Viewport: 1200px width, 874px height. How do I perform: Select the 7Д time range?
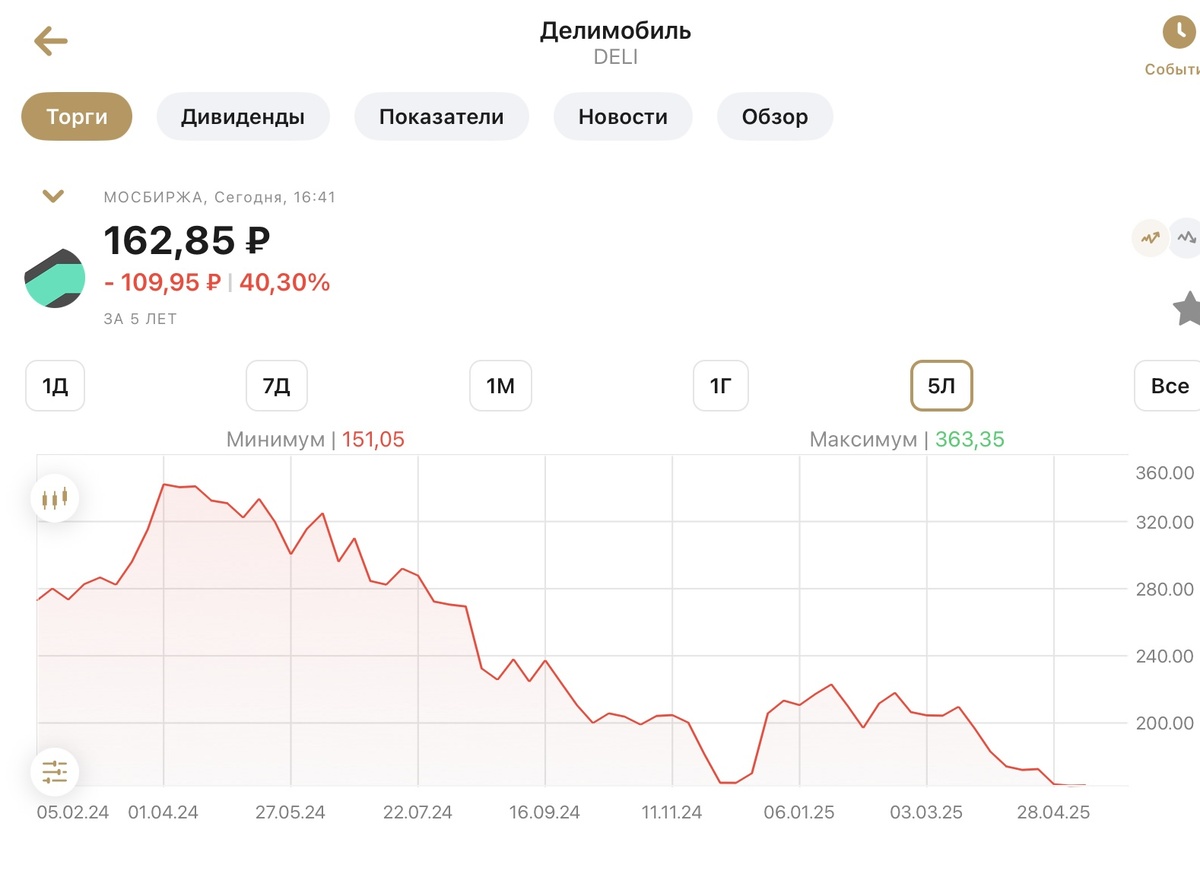(276, 386)
